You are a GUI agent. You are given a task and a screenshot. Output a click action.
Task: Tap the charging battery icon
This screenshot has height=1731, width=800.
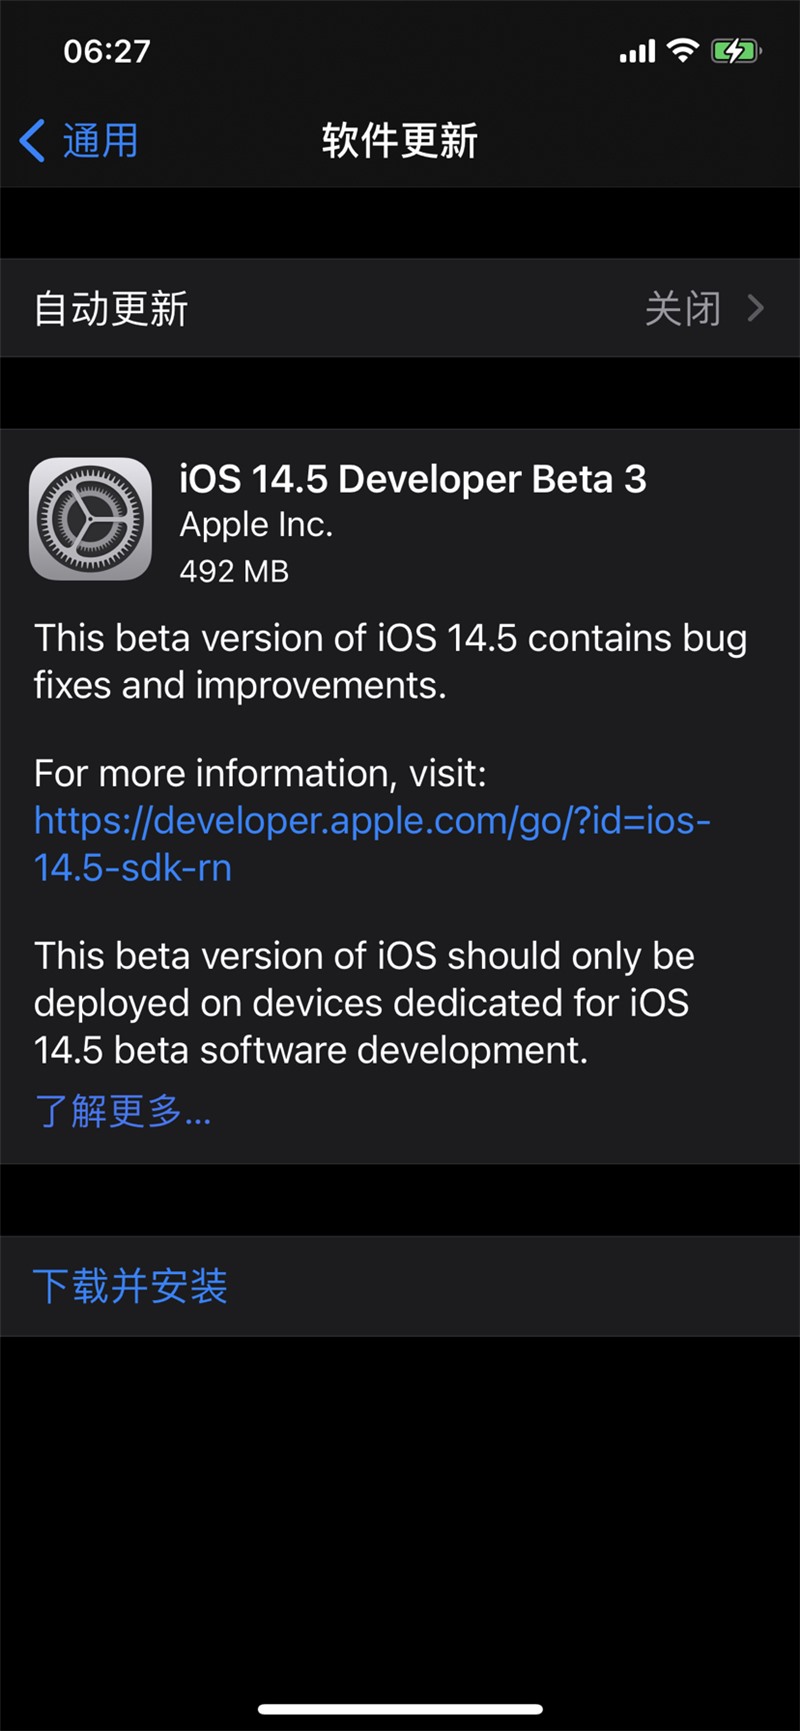click(x=736, y=51)
